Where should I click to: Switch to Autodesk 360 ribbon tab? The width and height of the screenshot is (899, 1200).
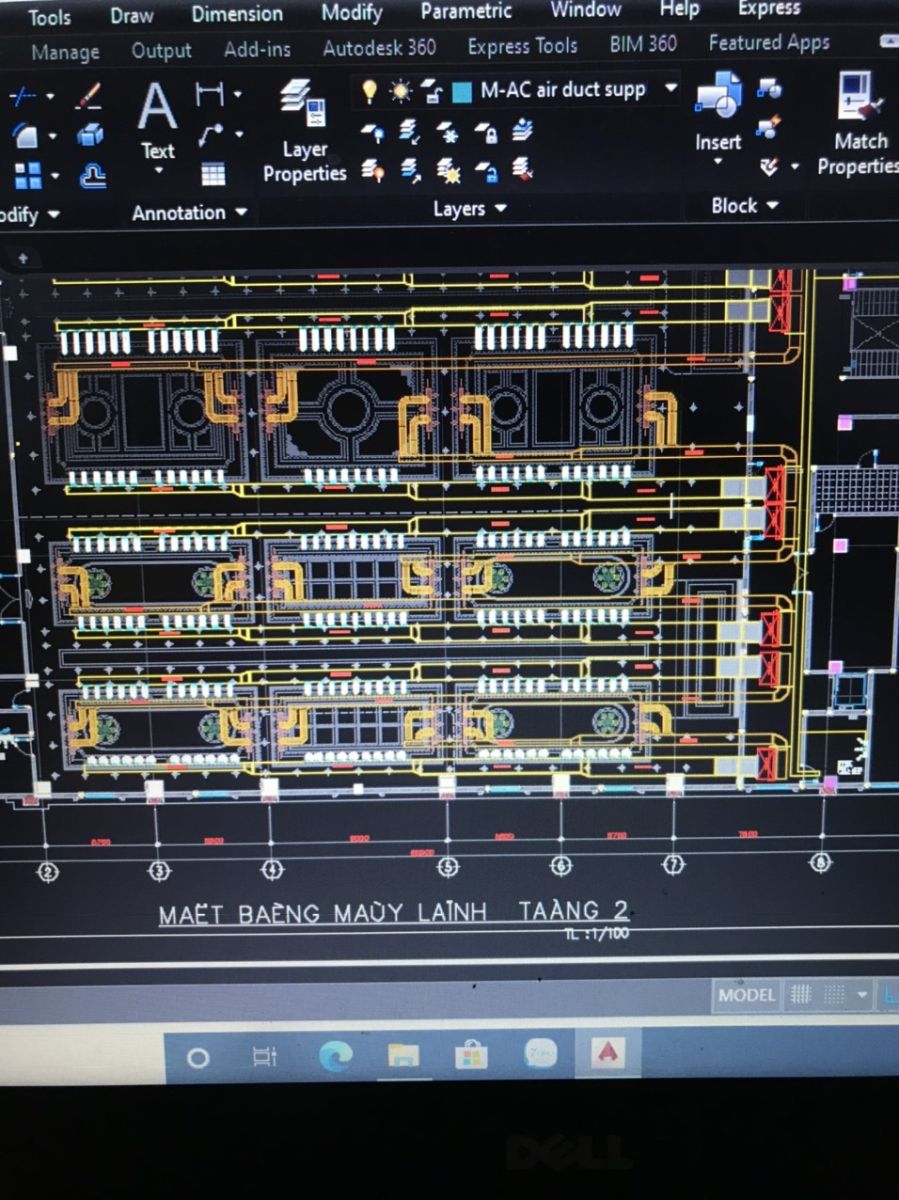(x=379, y=48)
